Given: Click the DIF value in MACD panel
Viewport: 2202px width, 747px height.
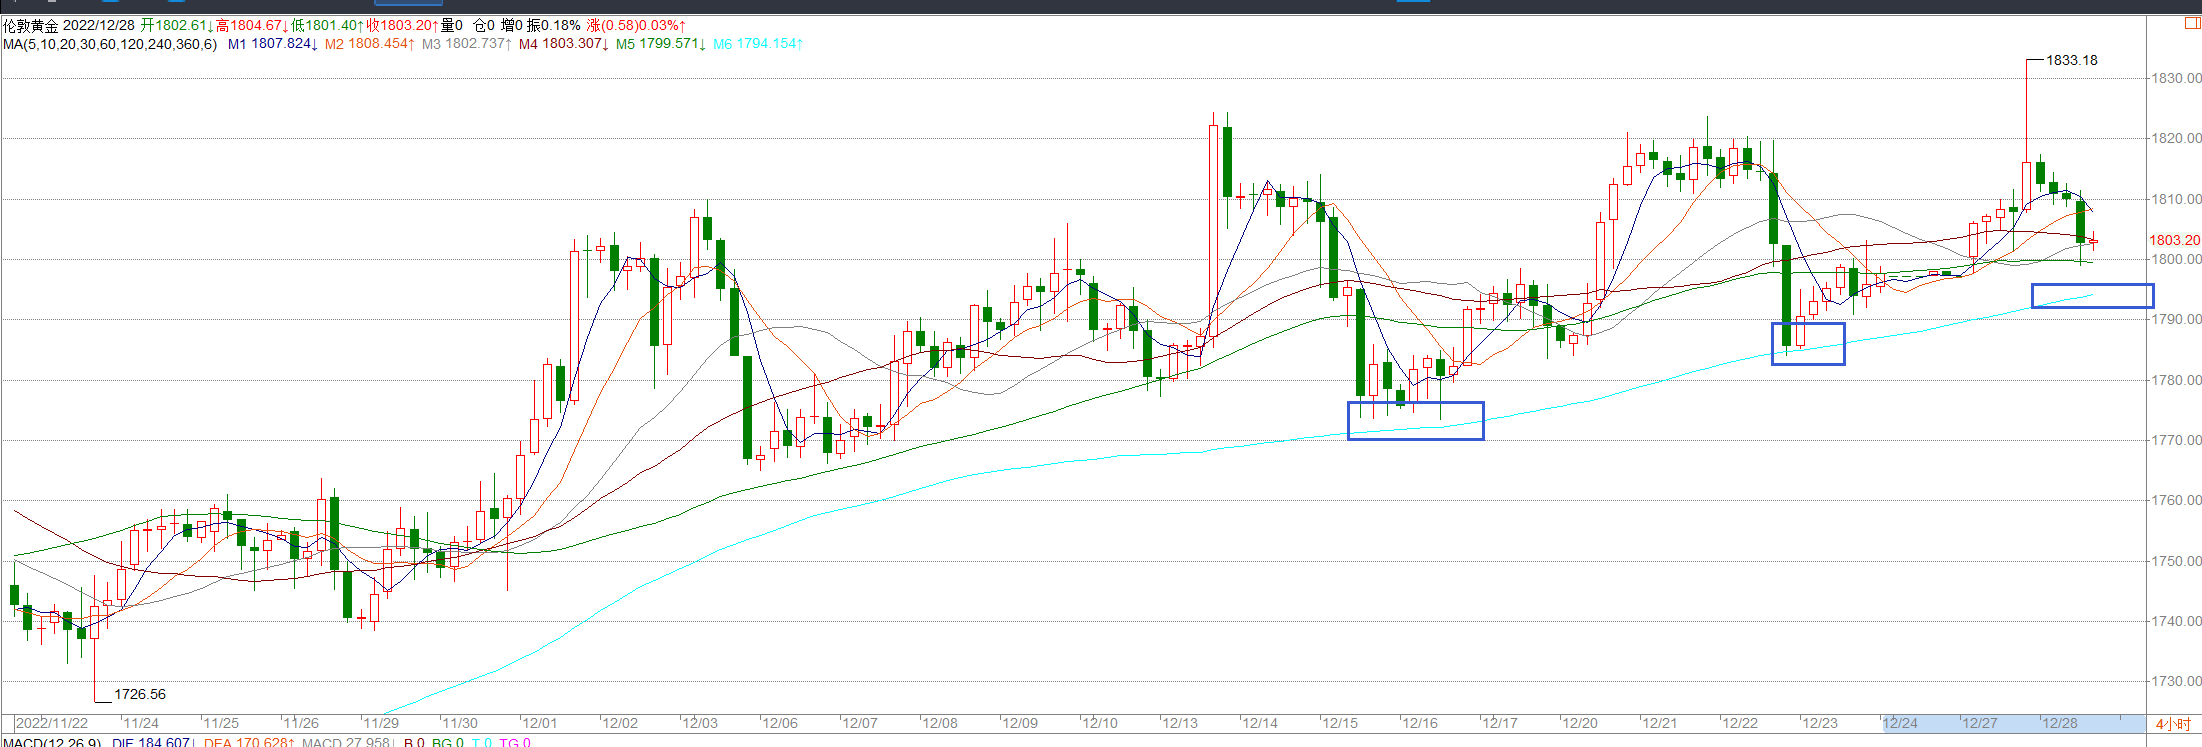Looking at the screenshot, I should [154, 742].
